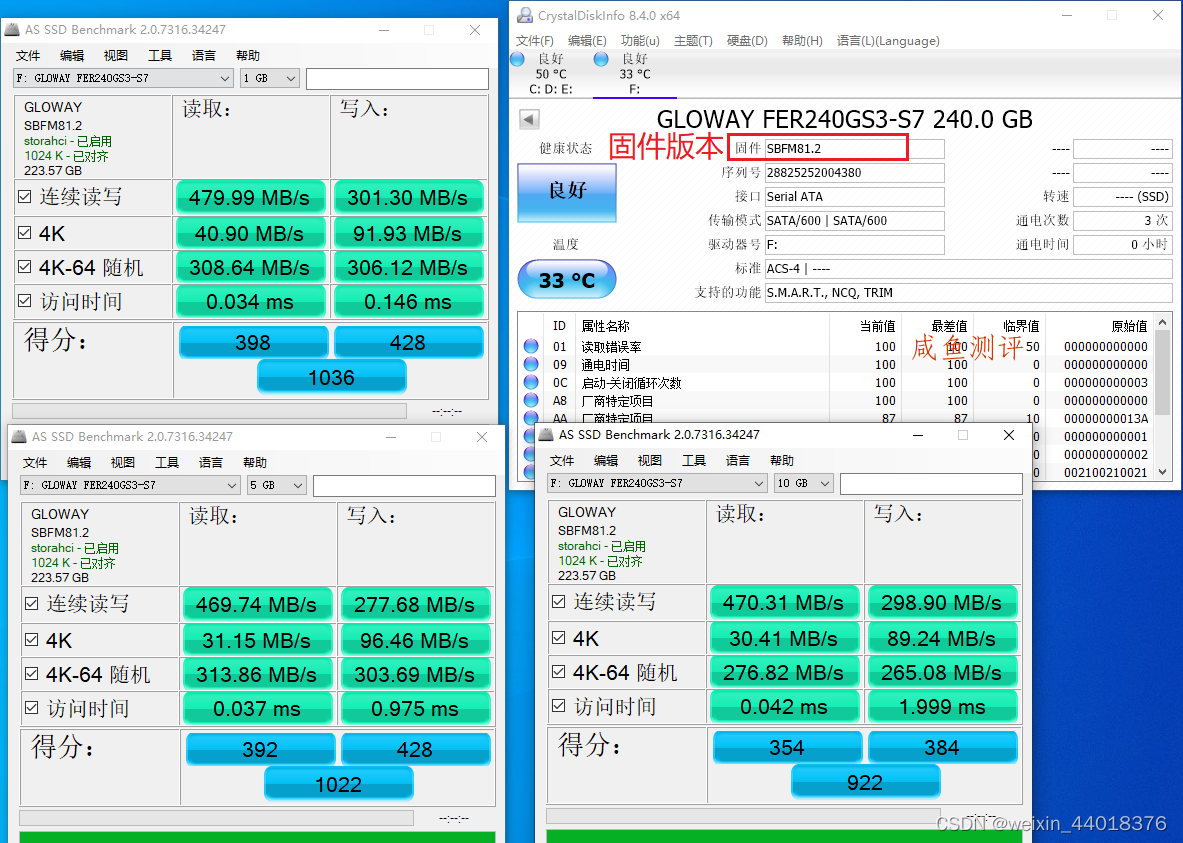Click the 33 °C temperature button
This screenshot has height=843, width=1183.
tap(567, 280)
